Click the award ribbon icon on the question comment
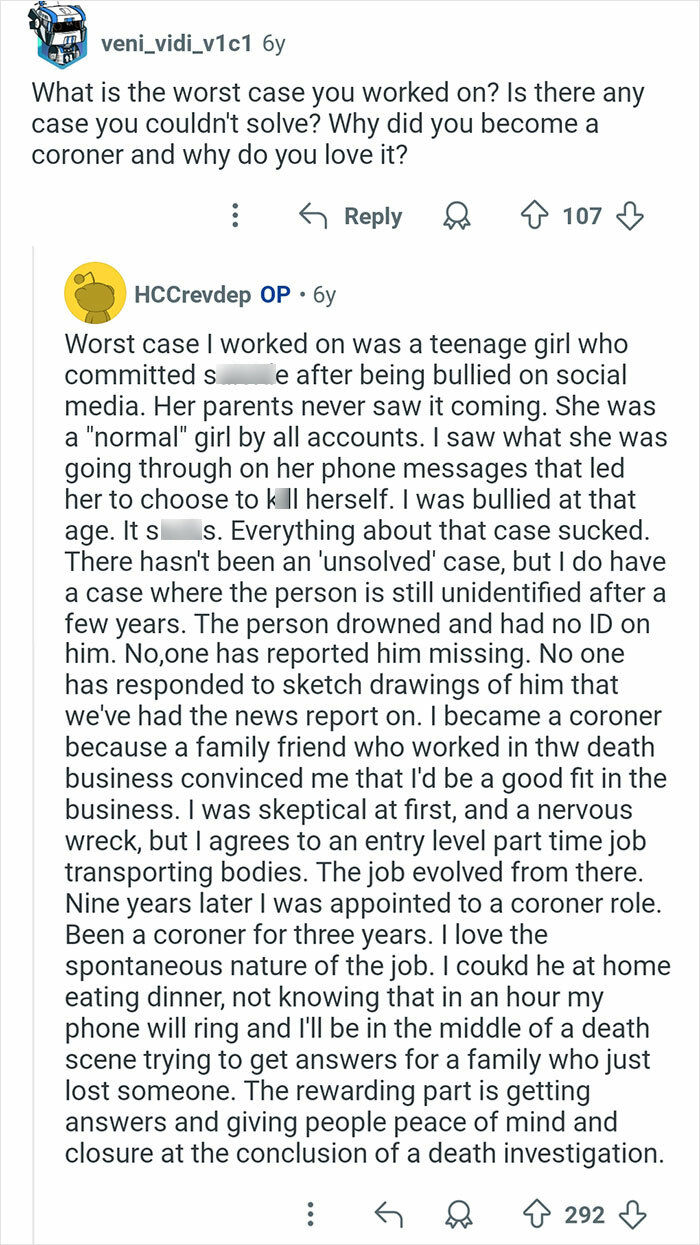This screenshot has width=700, height=1245. pos(456,216)
